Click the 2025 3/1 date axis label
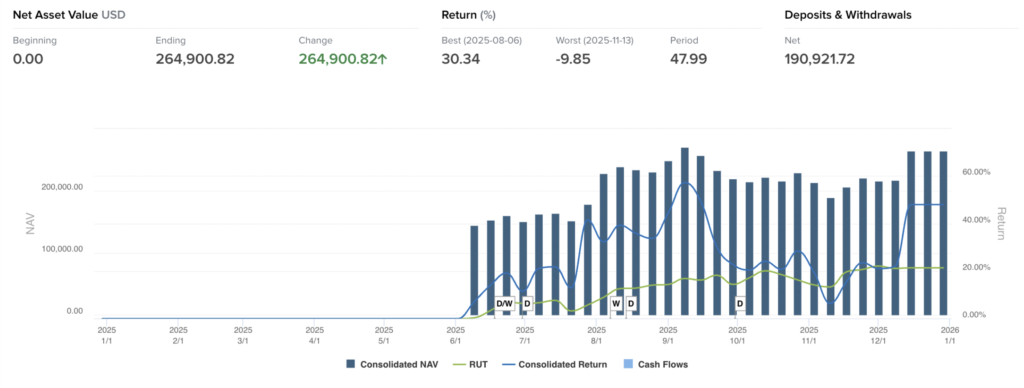Screen dimensions: 1024x388 [243, 336]
